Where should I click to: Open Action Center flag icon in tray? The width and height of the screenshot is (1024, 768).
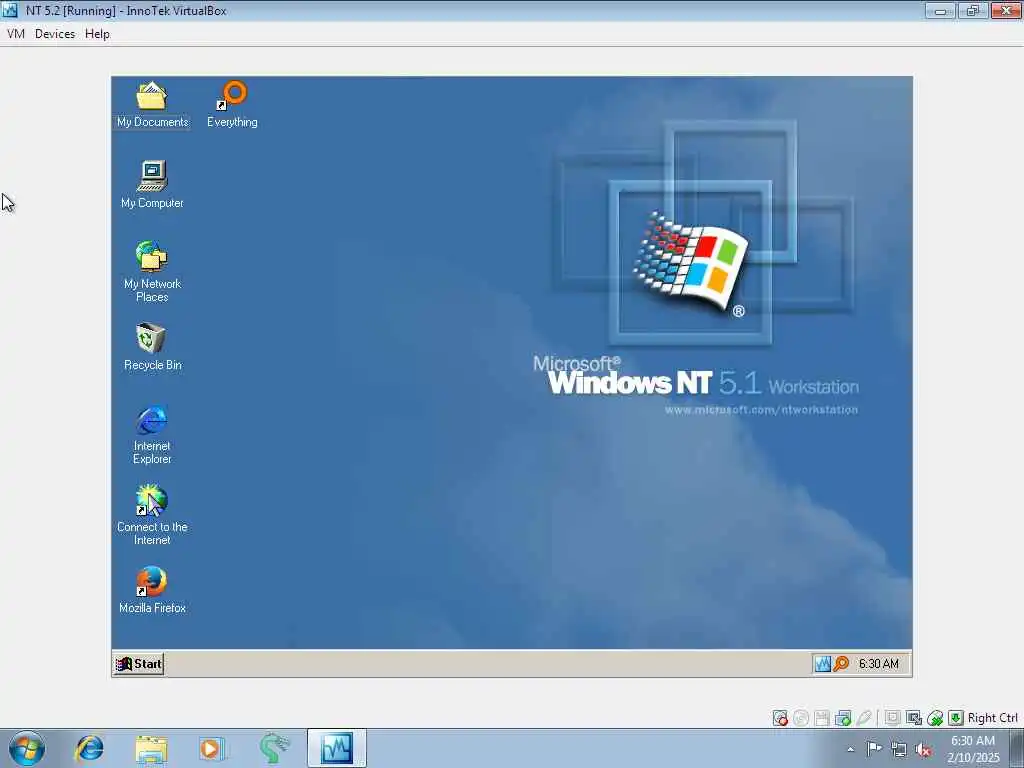(x=874, y=749)
